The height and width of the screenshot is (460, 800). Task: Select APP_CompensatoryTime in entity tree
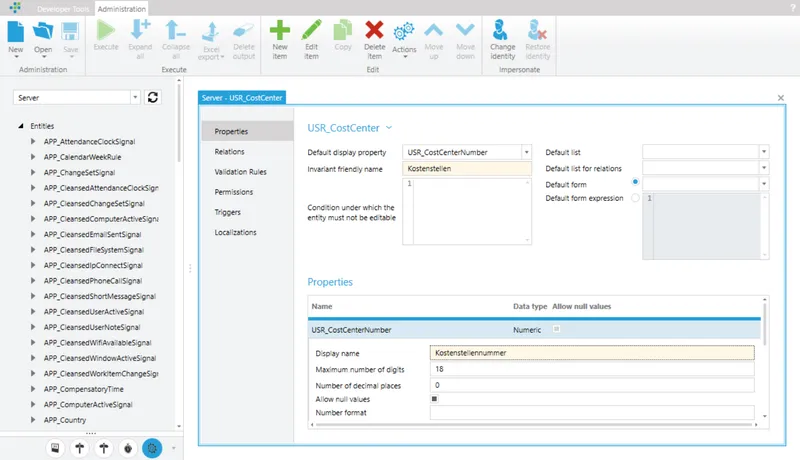pyautogui.click(x=84, y=388)
